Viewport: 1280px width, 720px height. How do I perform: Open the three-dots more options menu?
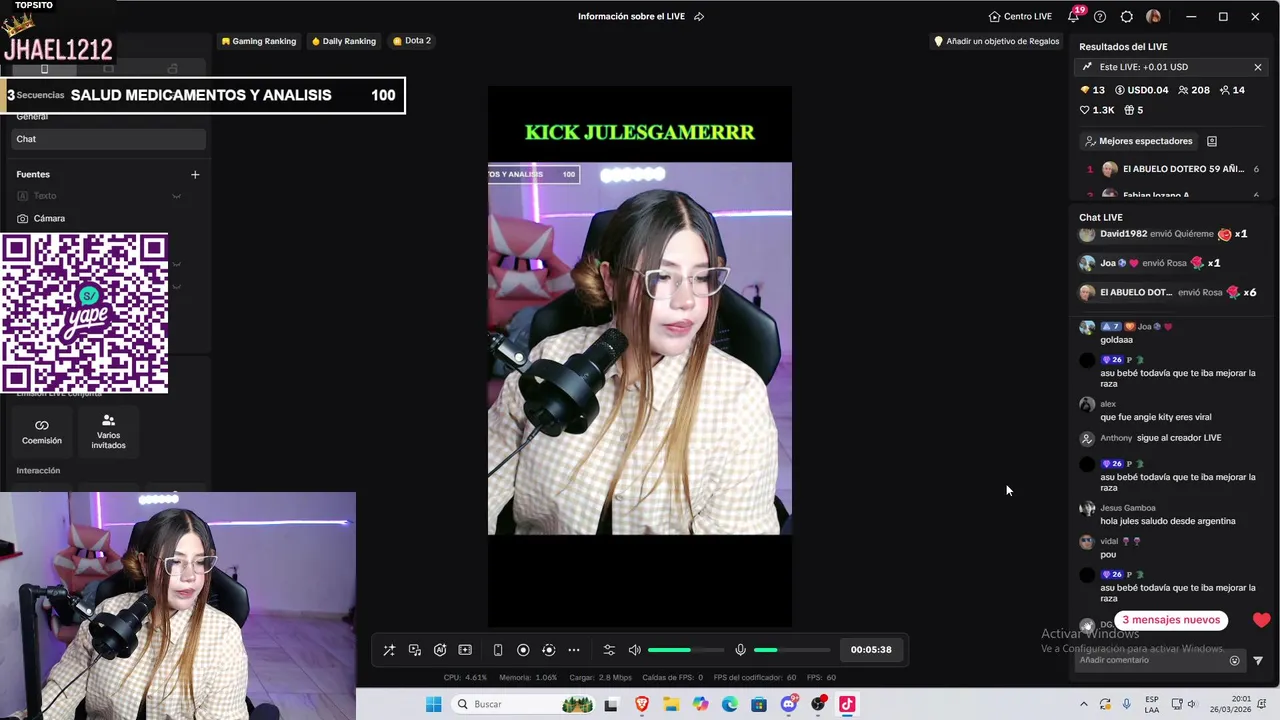(574, 650)
